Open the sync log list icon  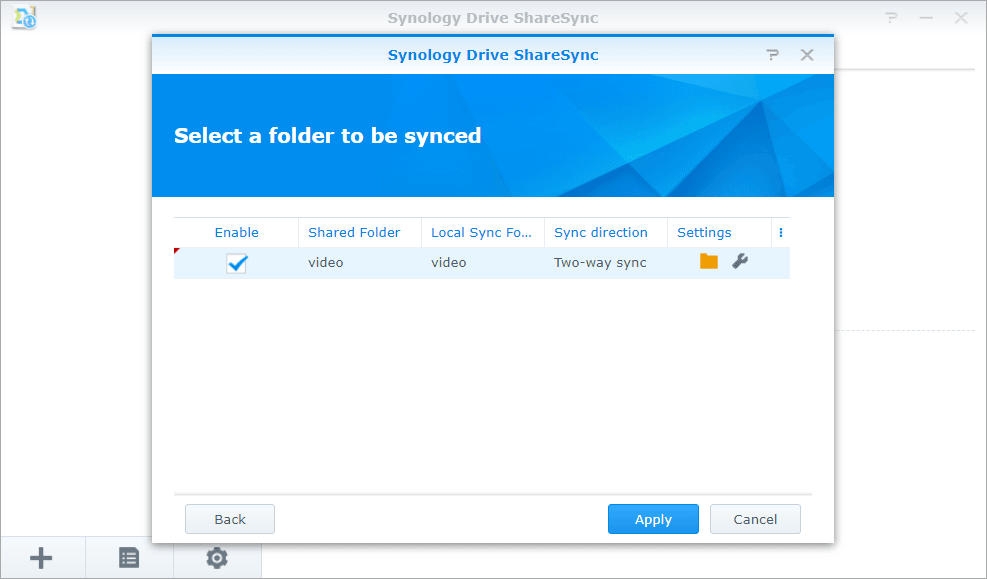pyautogui.click(x=129, y=557)
